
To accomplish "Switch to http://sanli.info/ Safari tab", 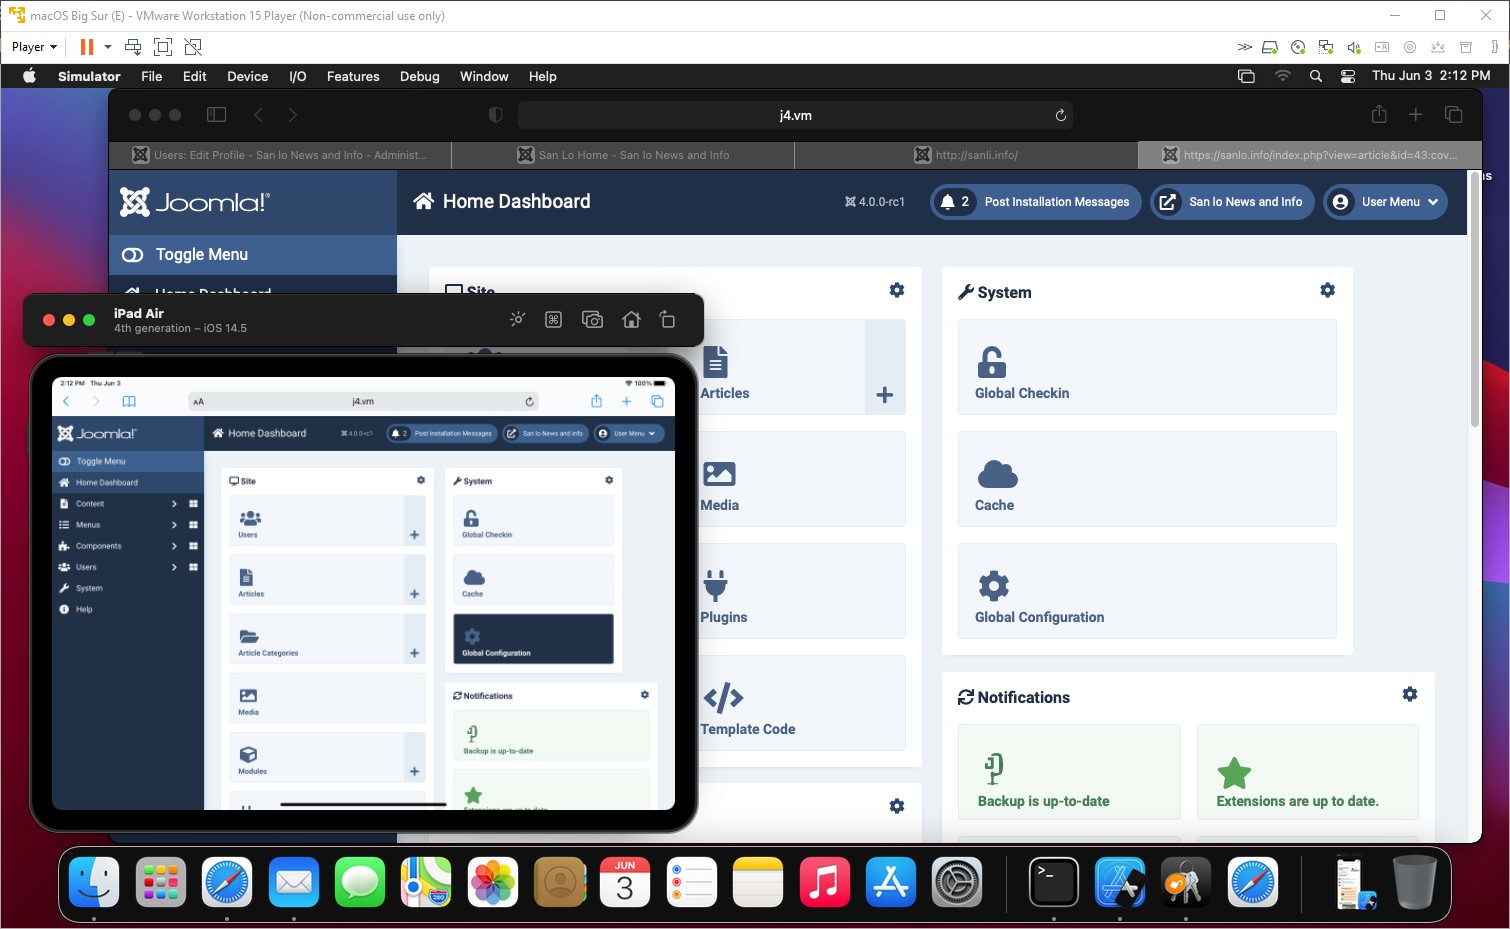I will (966, 155).
